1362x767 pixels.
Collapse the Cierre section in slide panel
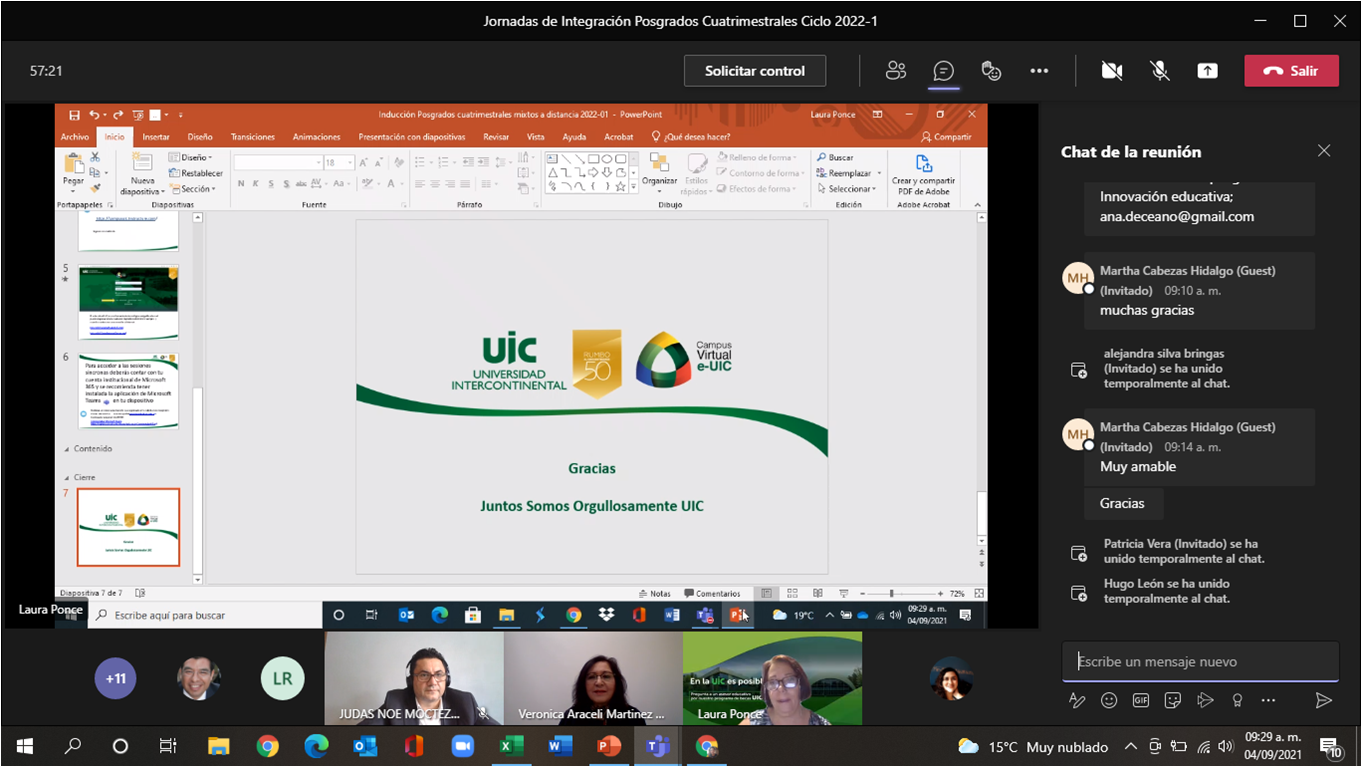(67, 478)
